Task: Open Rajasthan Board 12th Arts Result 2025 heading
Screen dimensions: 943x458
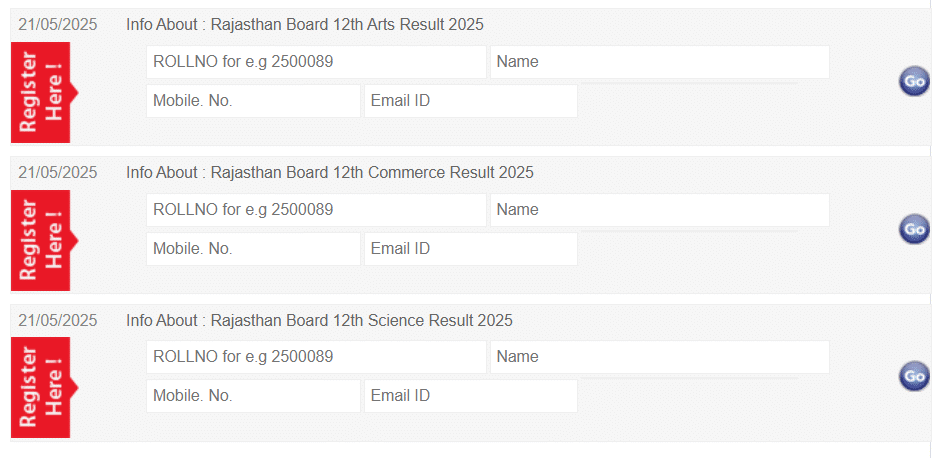Action: (x=347, y=25)
